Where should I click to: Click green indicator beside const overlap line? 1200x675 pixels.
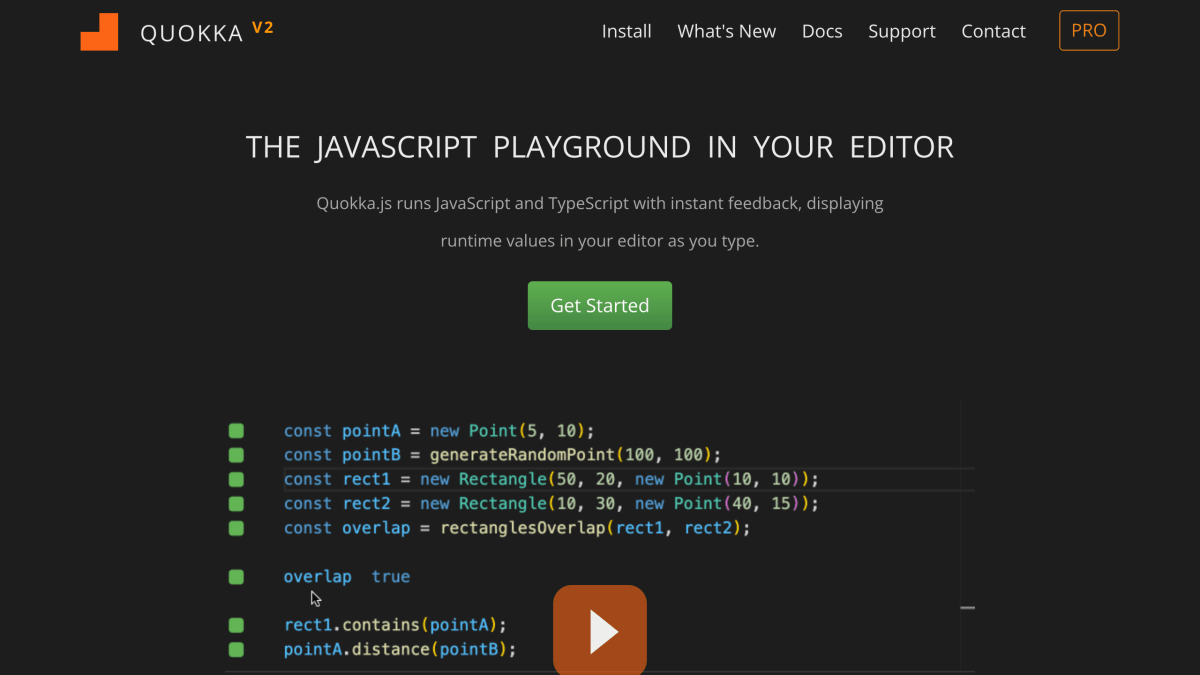point(236,527)
